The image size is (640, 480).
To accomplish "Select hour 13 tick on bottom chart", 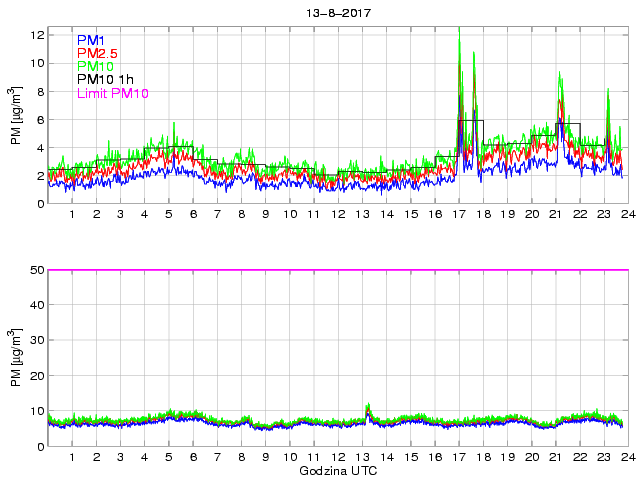I will tap(362, 458).
